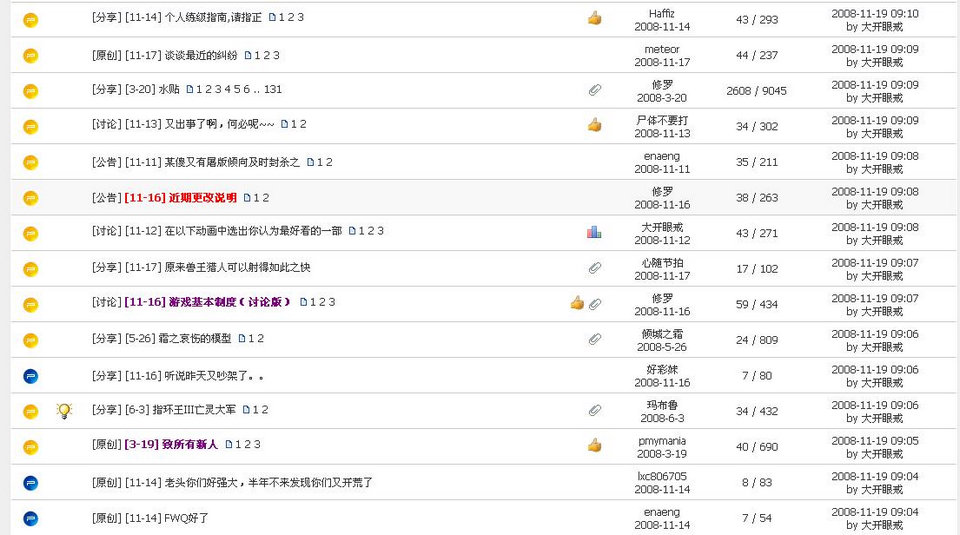Open the thread 谈谈最近的纠纷
This screenshot has width=960, height=535.
(181, 55)
